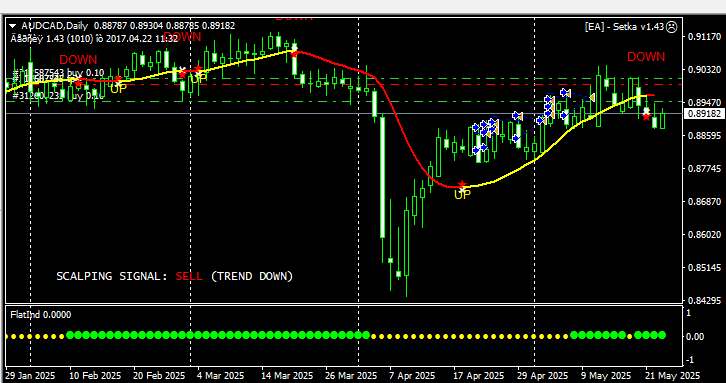Click the 4 Mar 2025 date label

click(x=221, y=375)
